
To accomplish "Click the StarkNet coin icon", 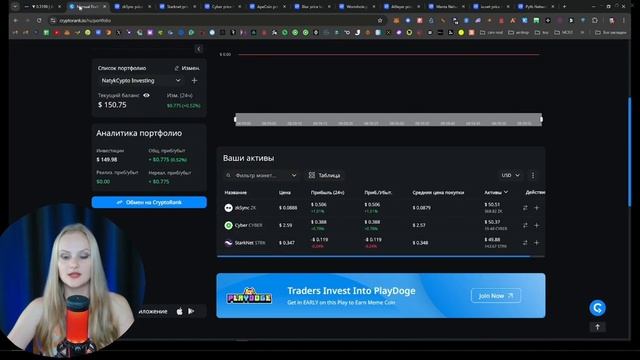I will click(229, 243).
